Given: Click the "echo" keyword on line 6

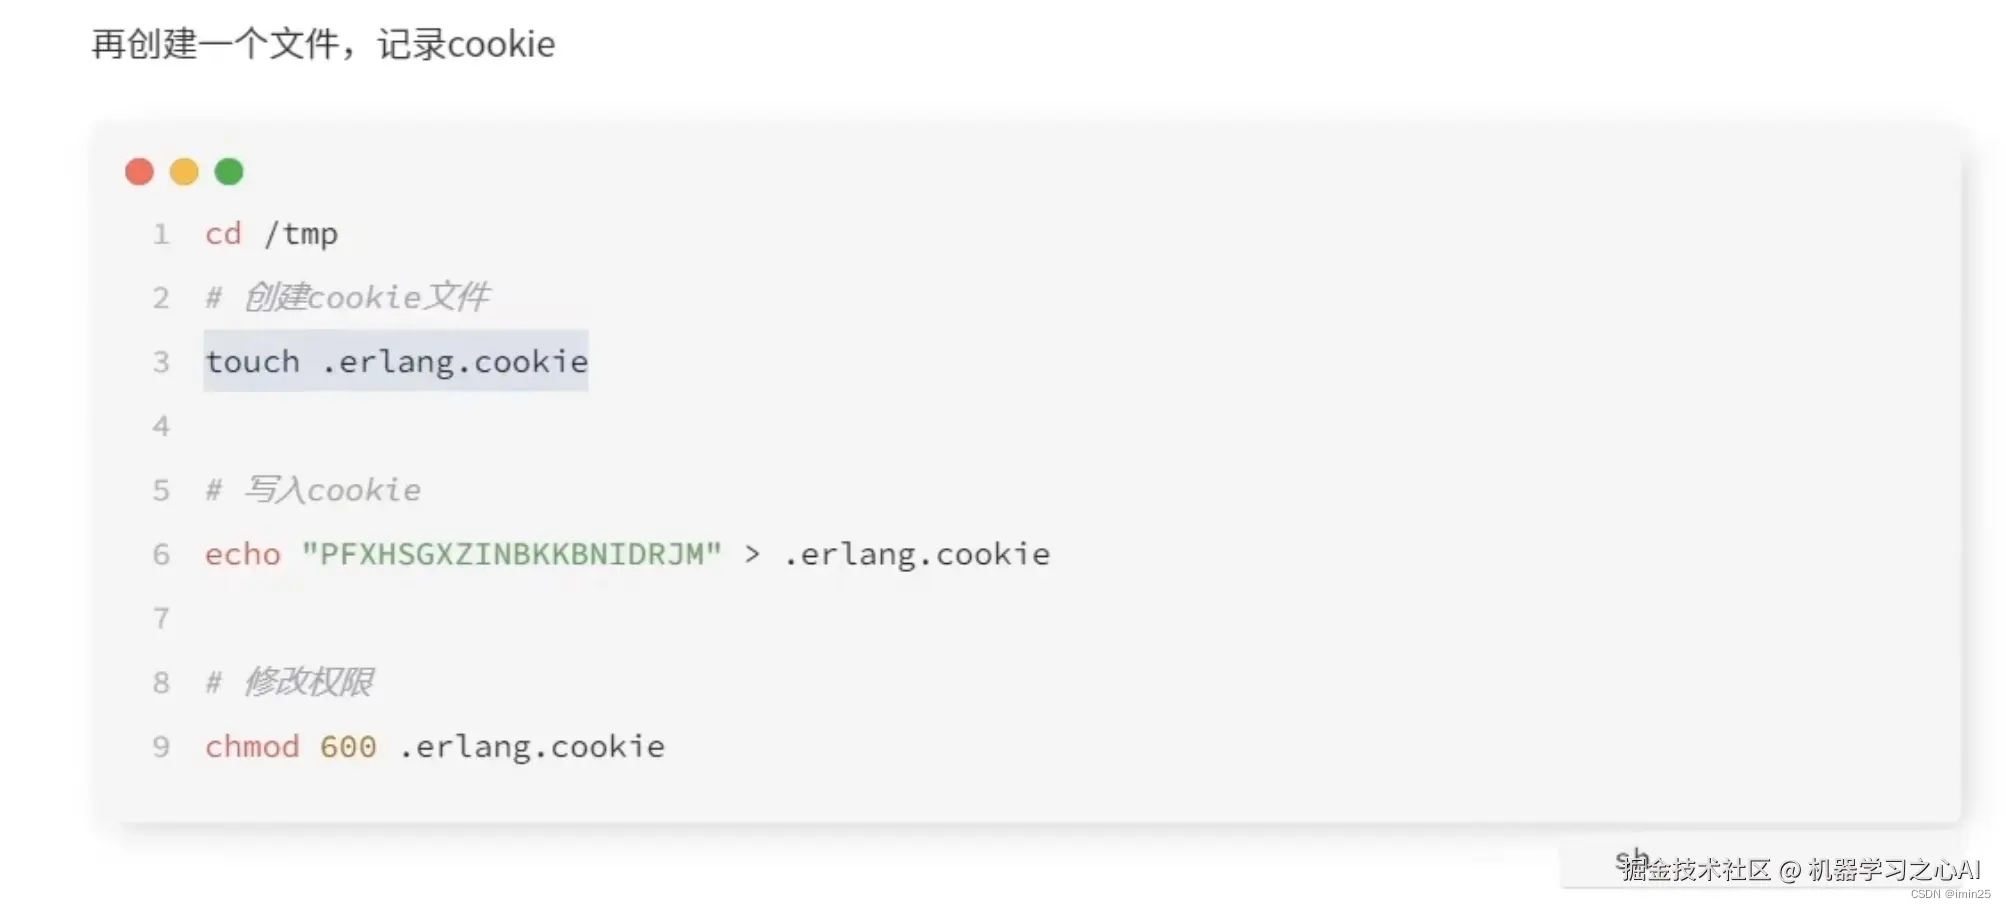Looking at the screenshot, I should [243, 554].
